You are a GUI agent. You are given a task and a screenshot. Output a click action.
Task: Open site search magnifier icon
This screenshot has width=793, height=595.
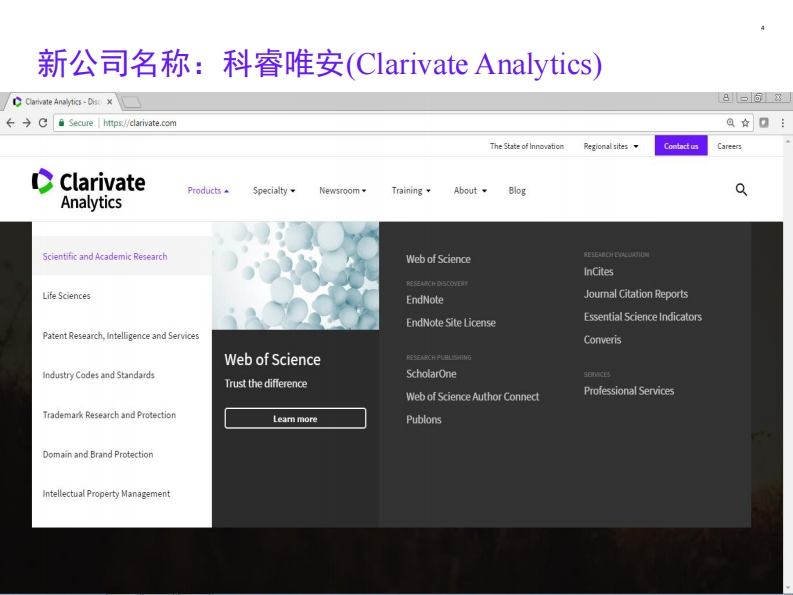point(741,190)
